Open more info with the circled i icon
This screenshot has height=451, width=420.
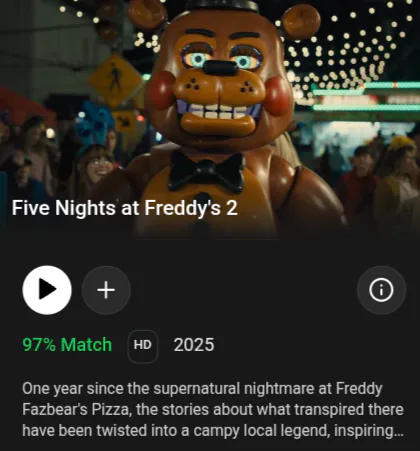coord(381,290)
